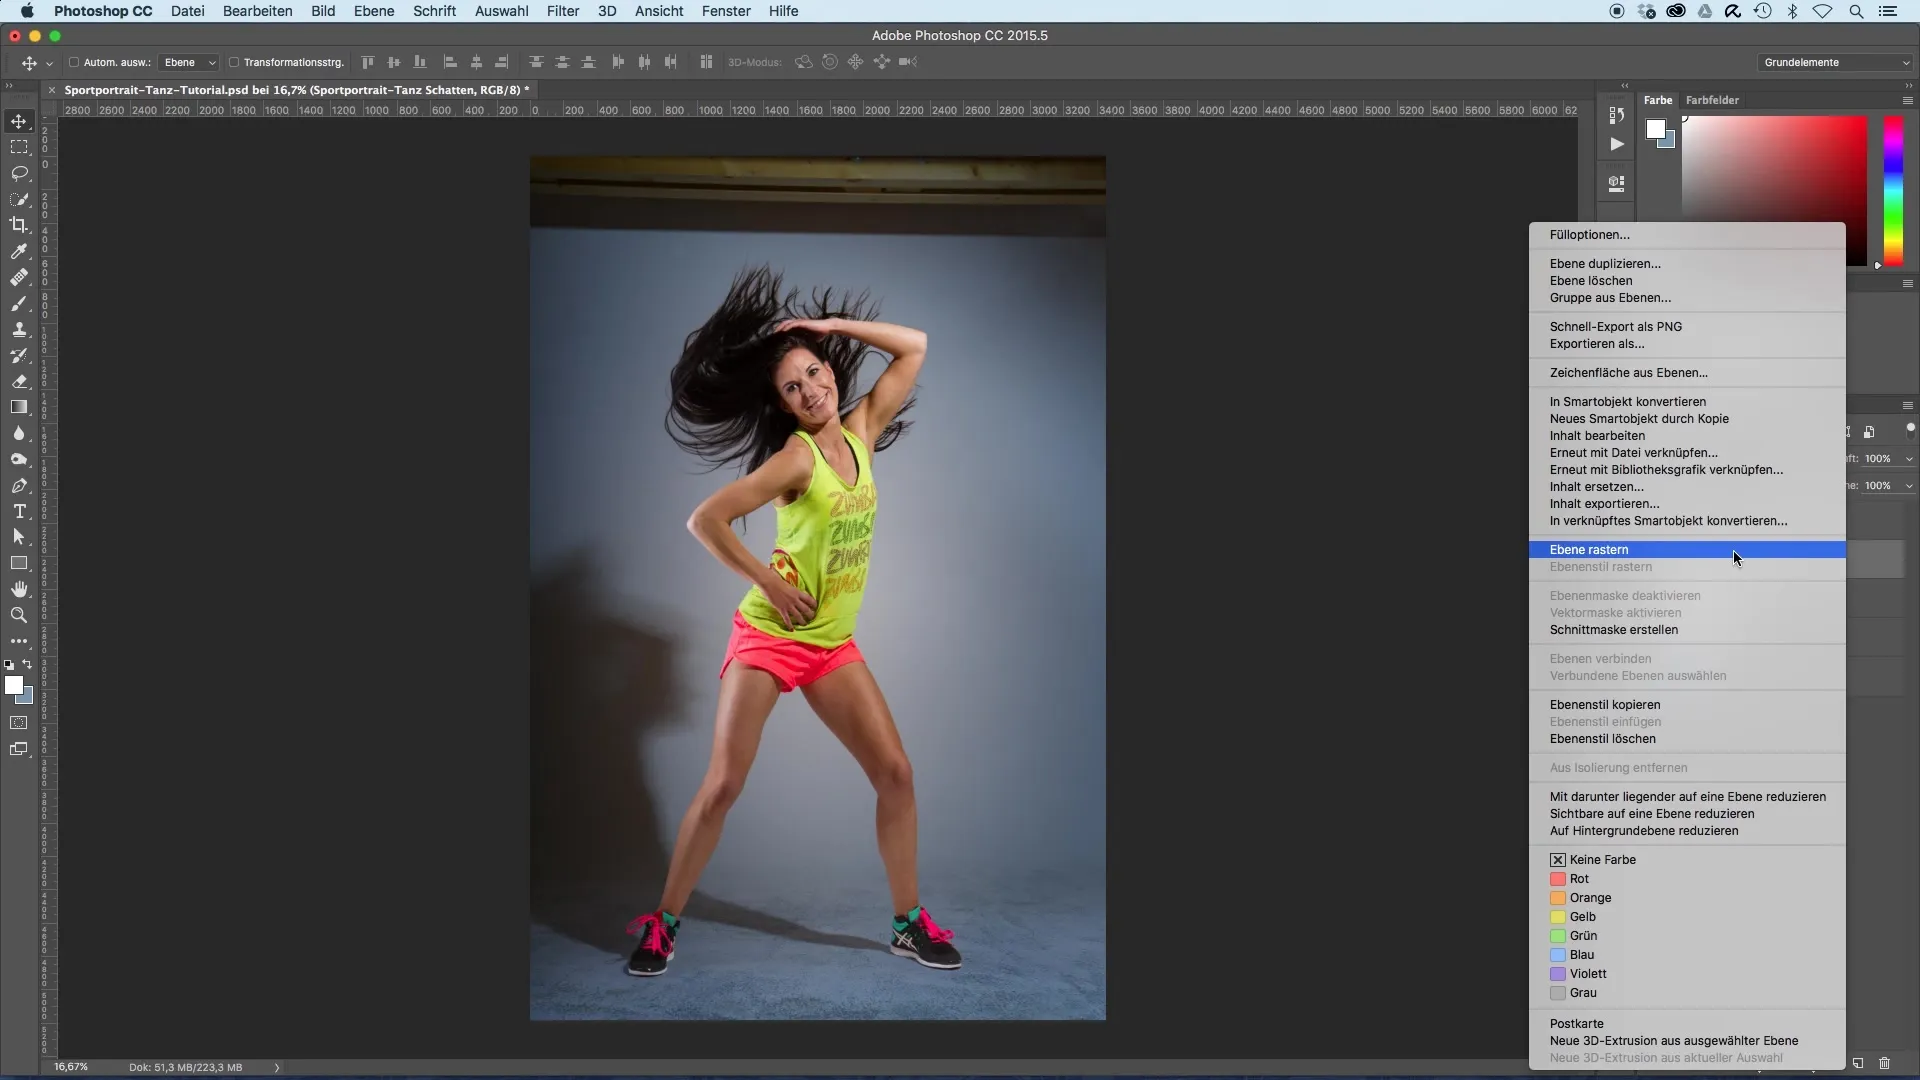Select the Gradient tool
The image size is (1920, 1080).
(x=19, y=407)
